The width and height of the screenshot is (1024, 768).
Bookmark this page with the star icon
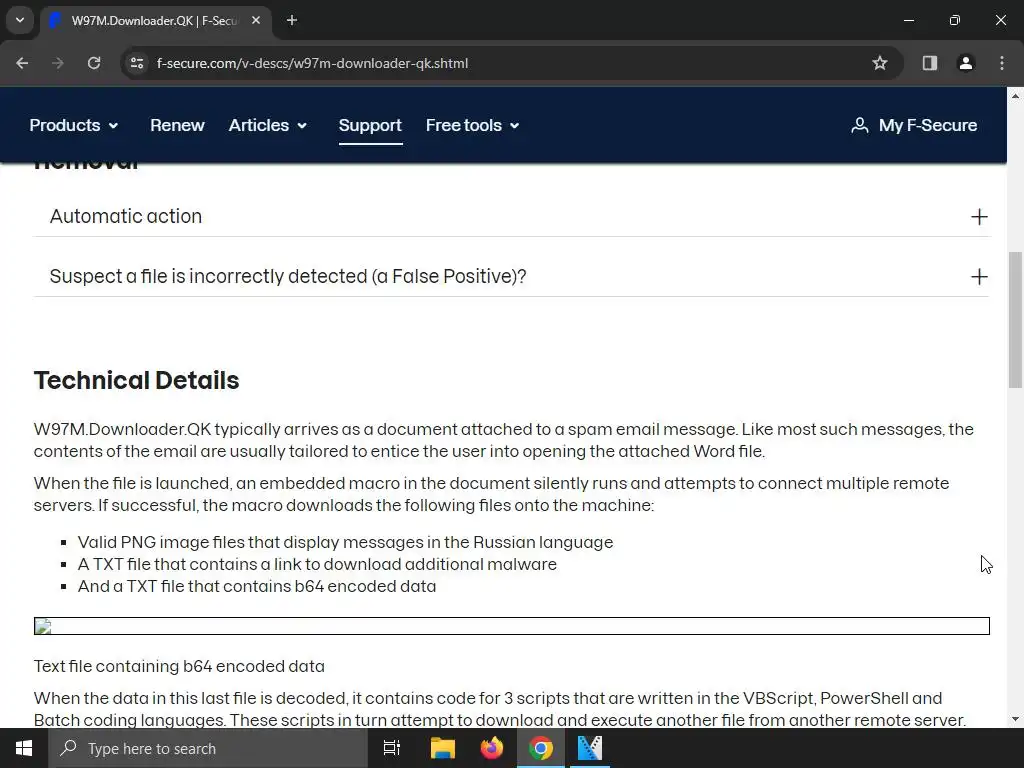tap(880, 63)
